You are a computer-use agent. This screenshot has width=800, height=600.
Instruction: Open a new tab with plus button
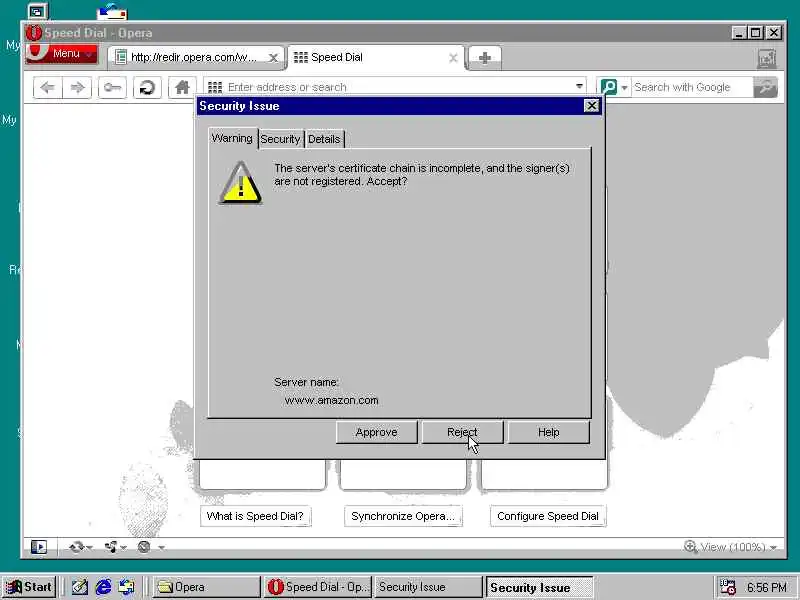[485, 58]
